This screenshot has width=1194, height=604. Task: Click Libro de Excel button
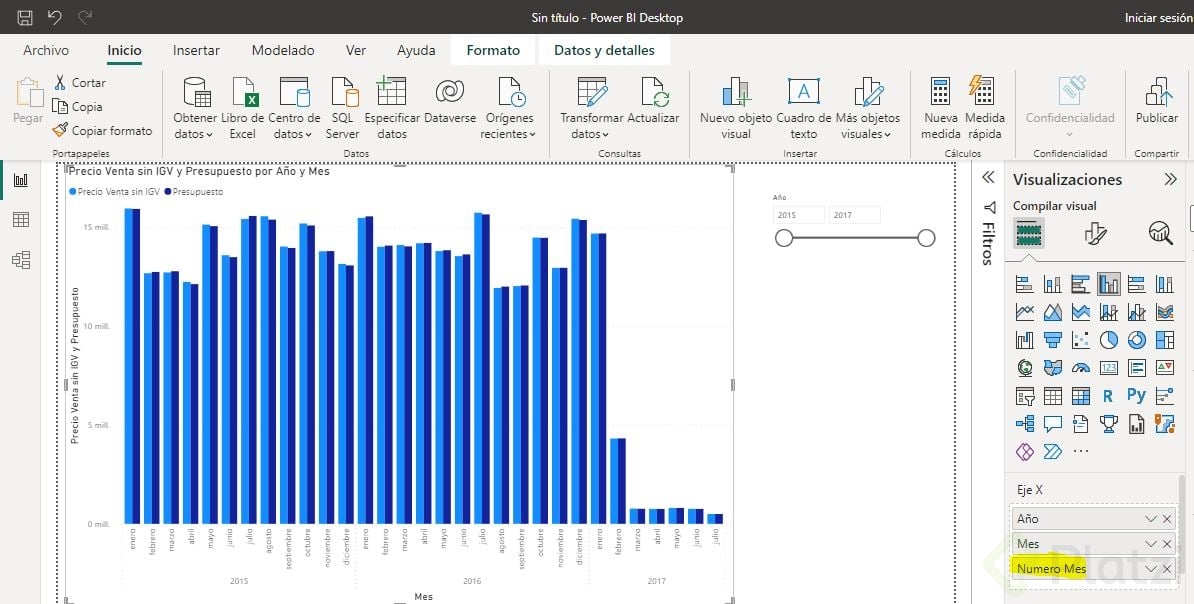242,107
